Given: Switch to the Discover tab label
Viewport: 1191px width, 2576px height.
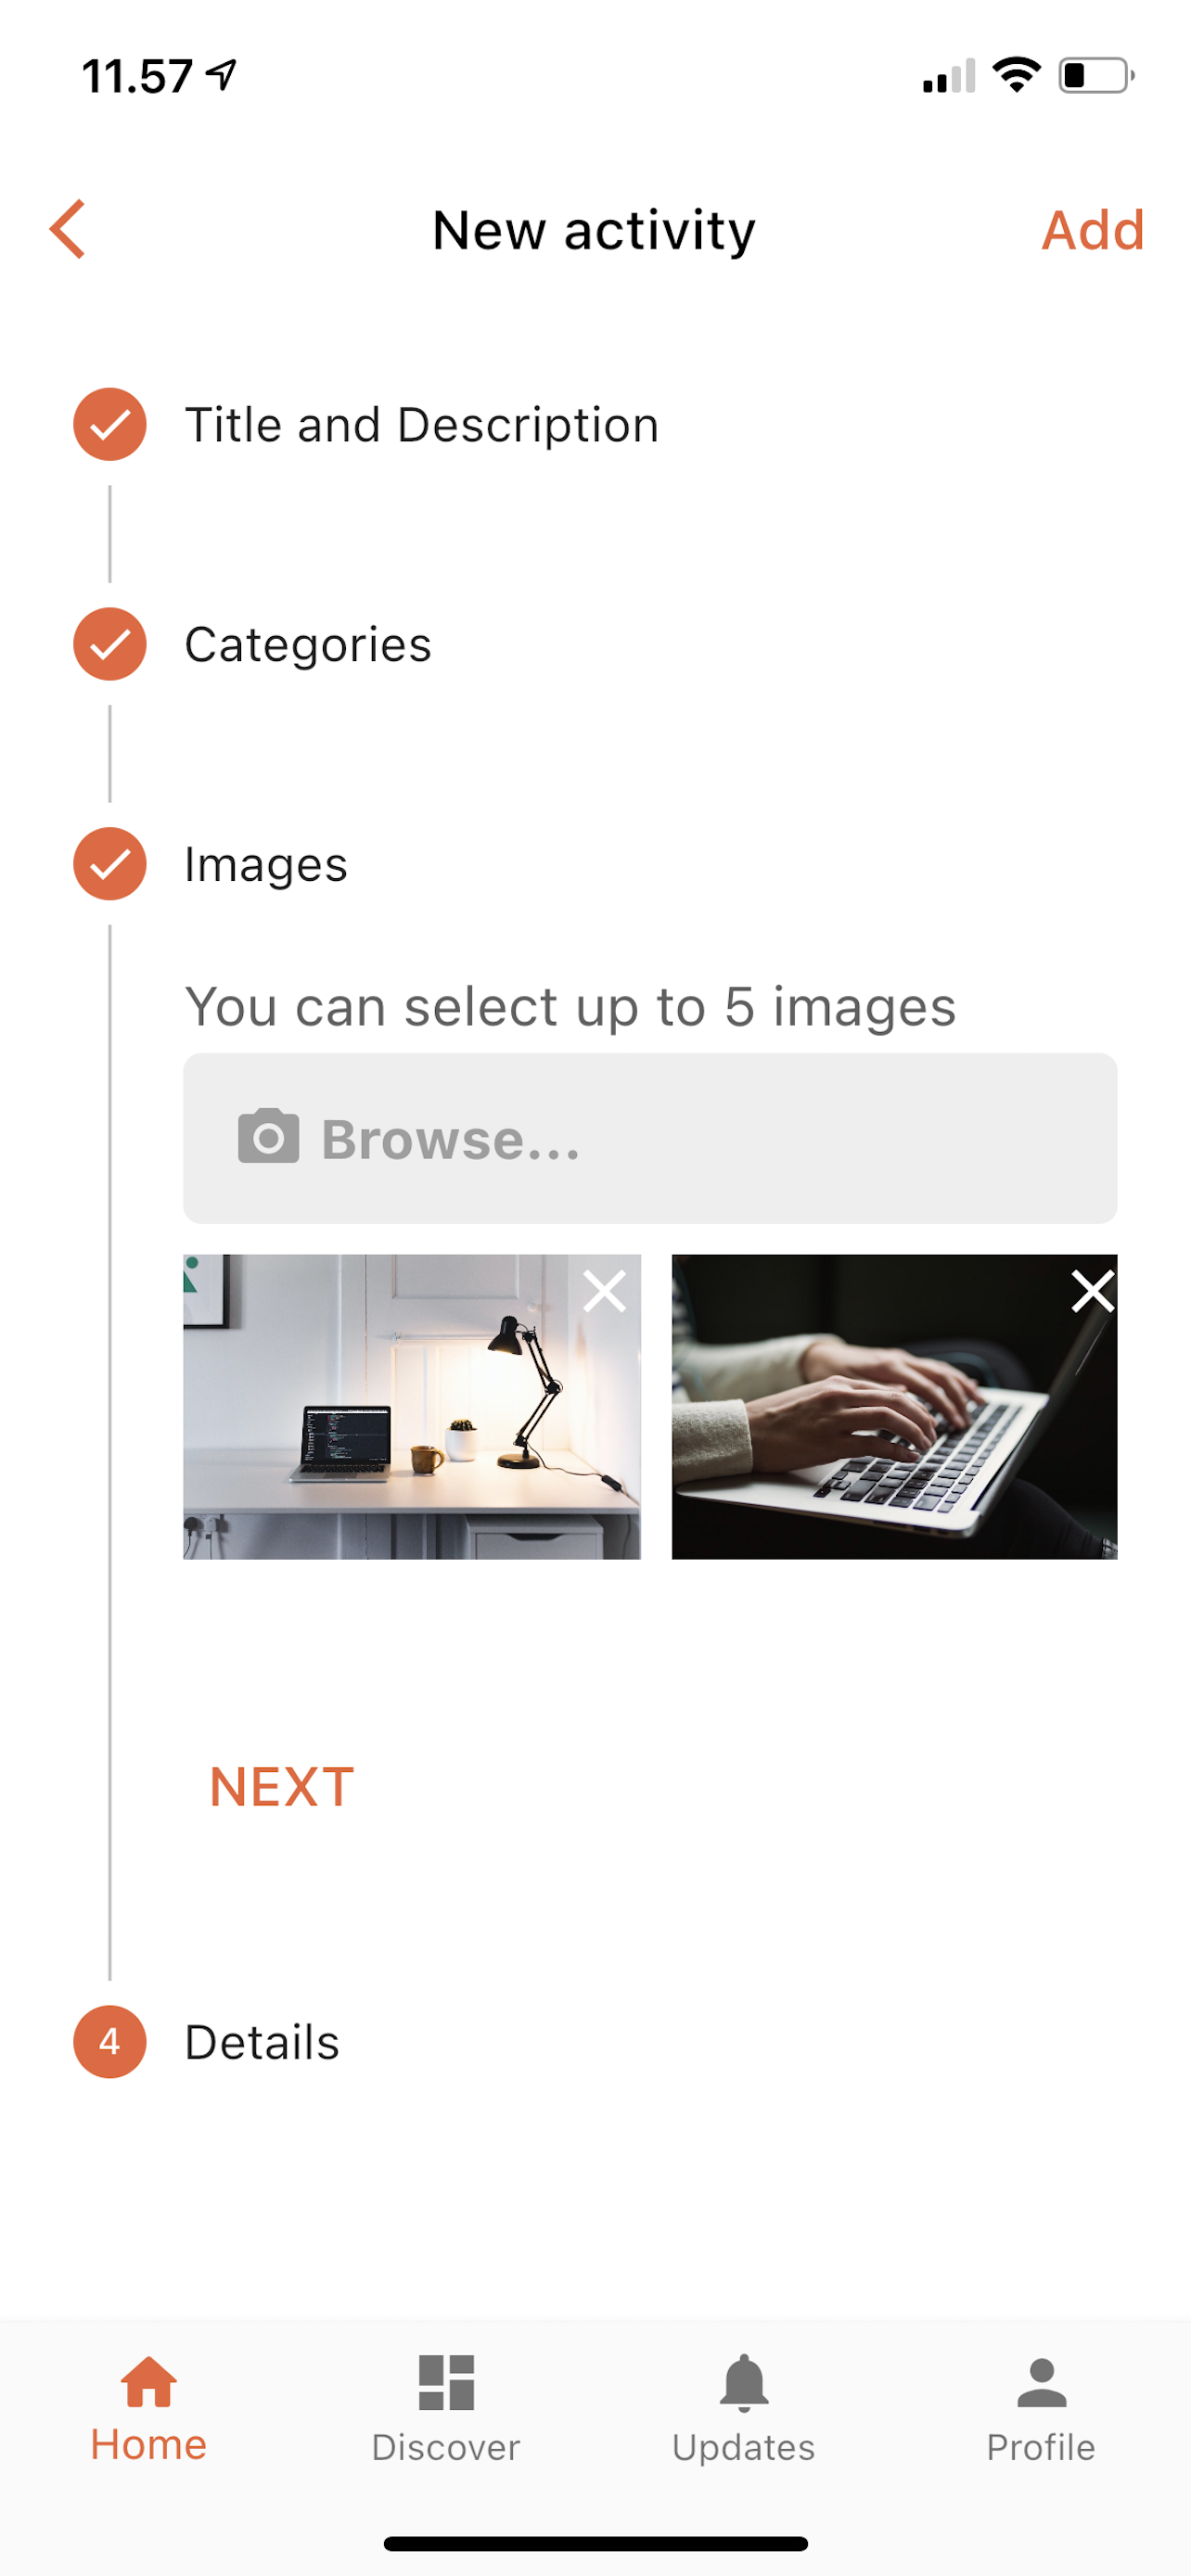Looking at the screenshot, I should click(x=446, y=2447).
